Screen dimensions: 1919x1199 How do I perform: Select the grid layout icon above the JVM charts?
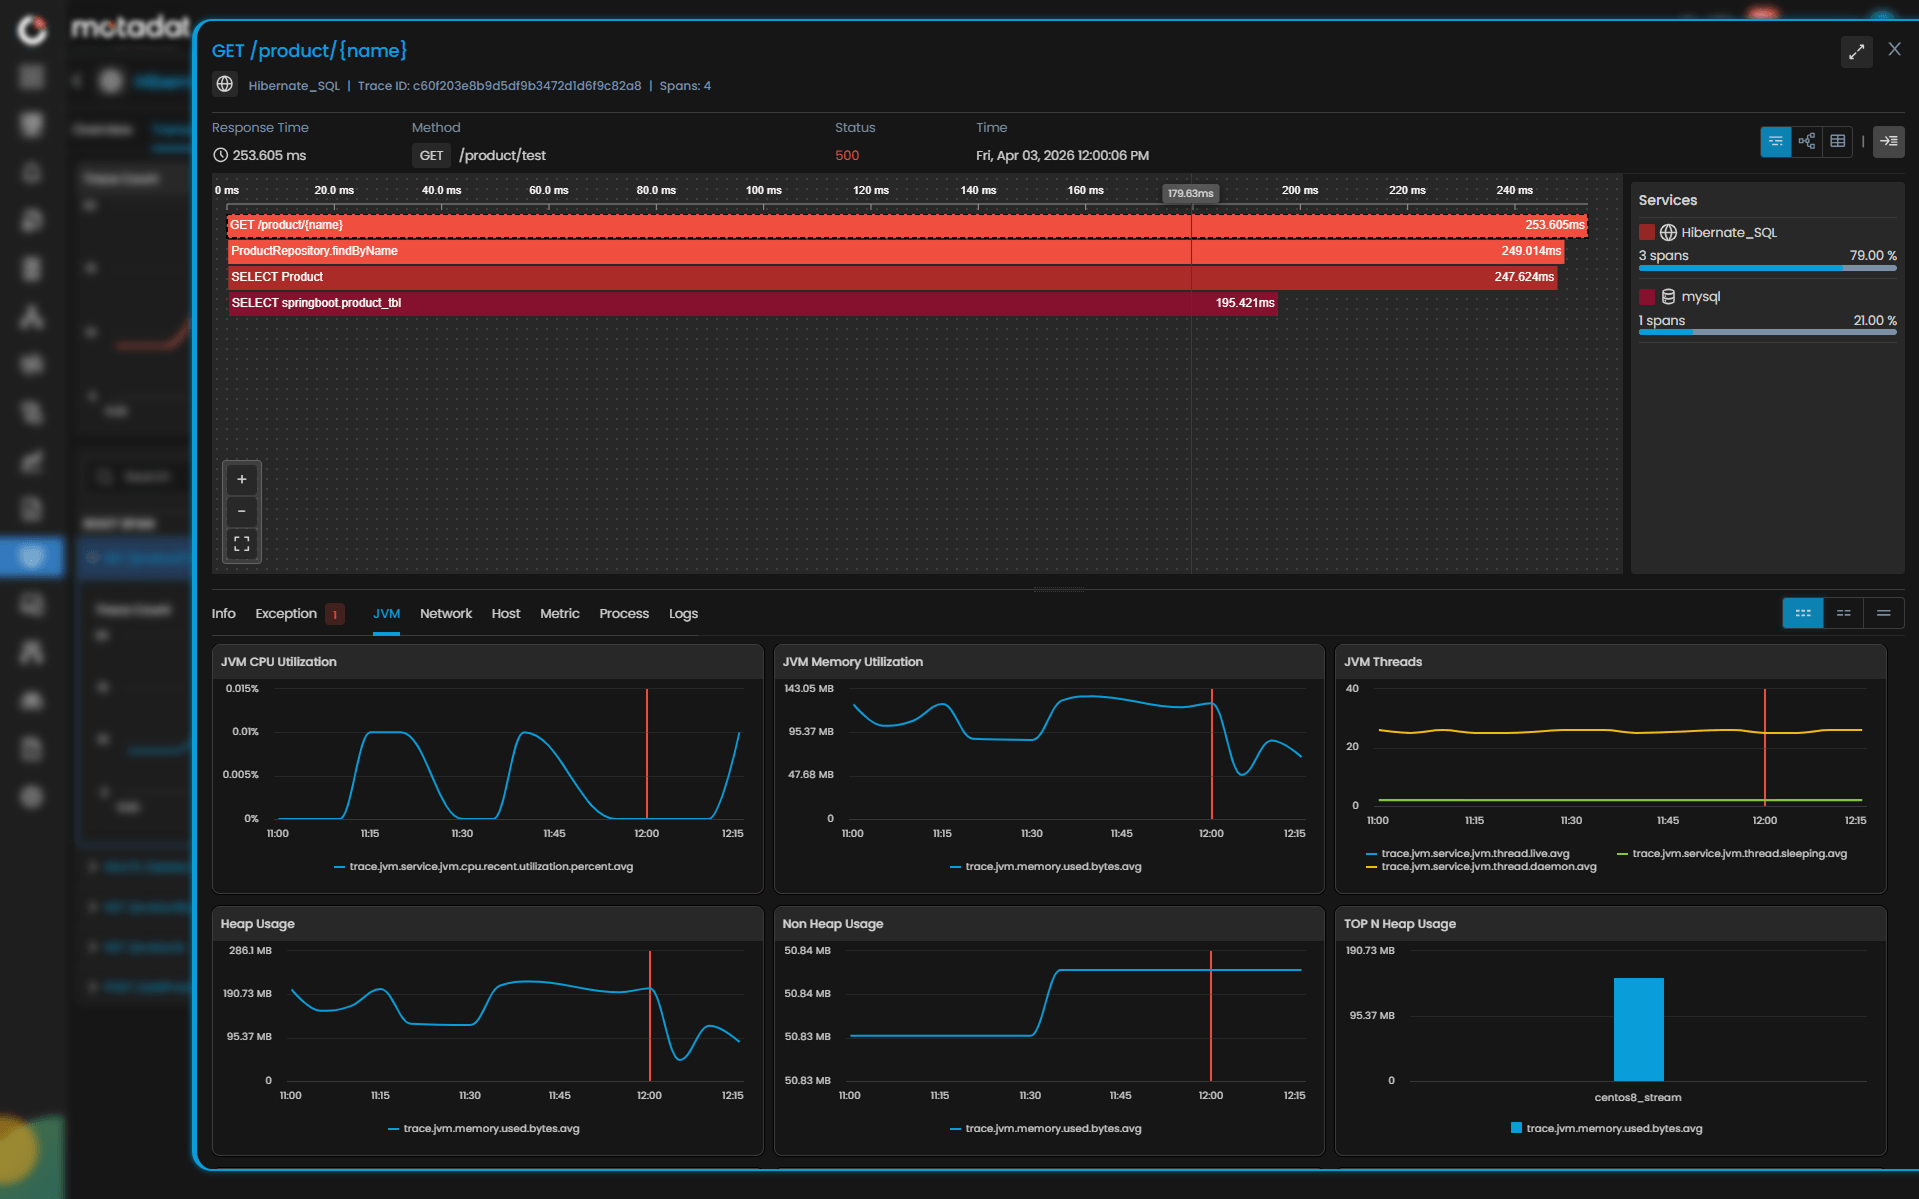pos(1802,612)
